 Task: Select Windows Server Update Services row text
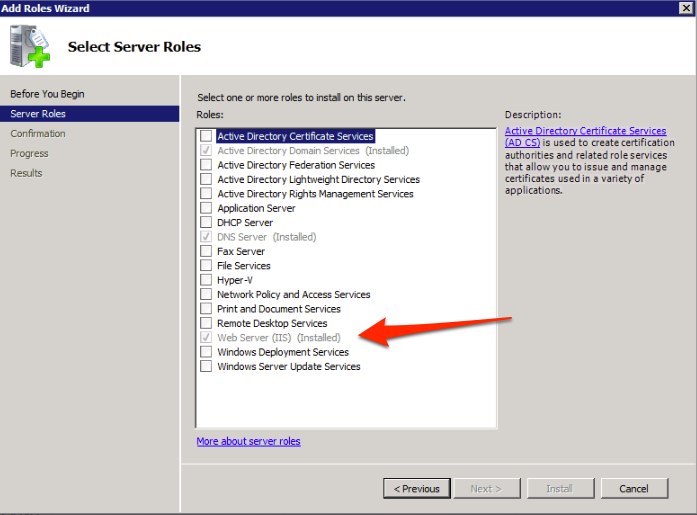[288, 366]
